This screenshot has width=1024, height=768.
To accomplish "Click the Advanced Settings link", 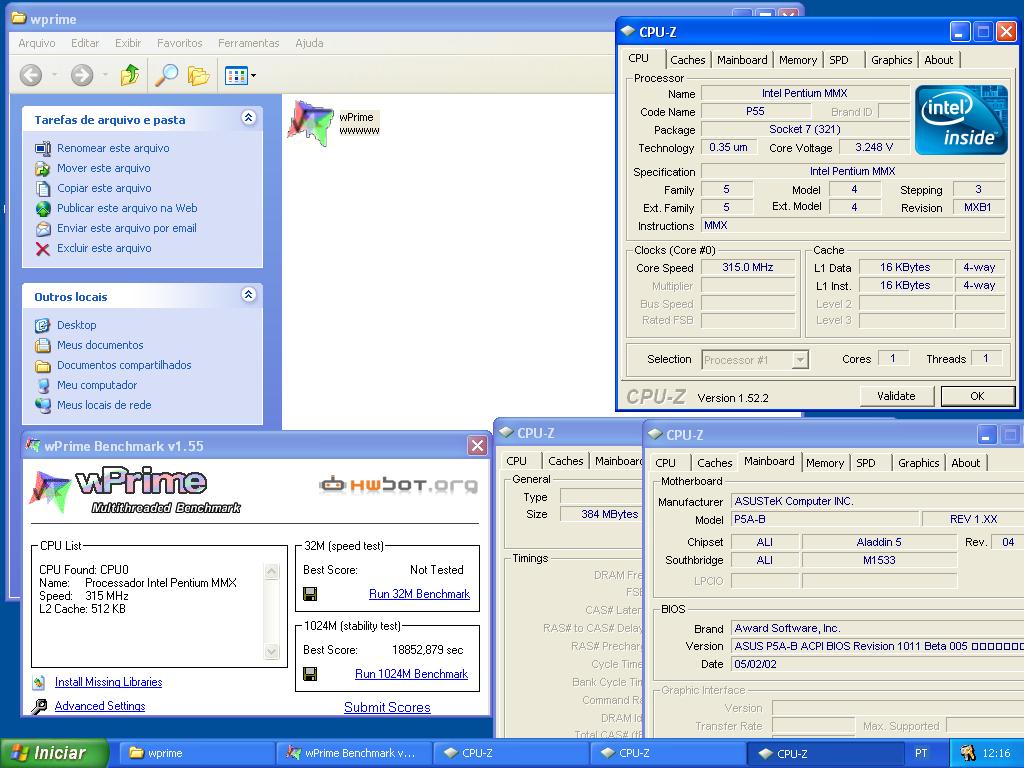I will pos(100,706).
